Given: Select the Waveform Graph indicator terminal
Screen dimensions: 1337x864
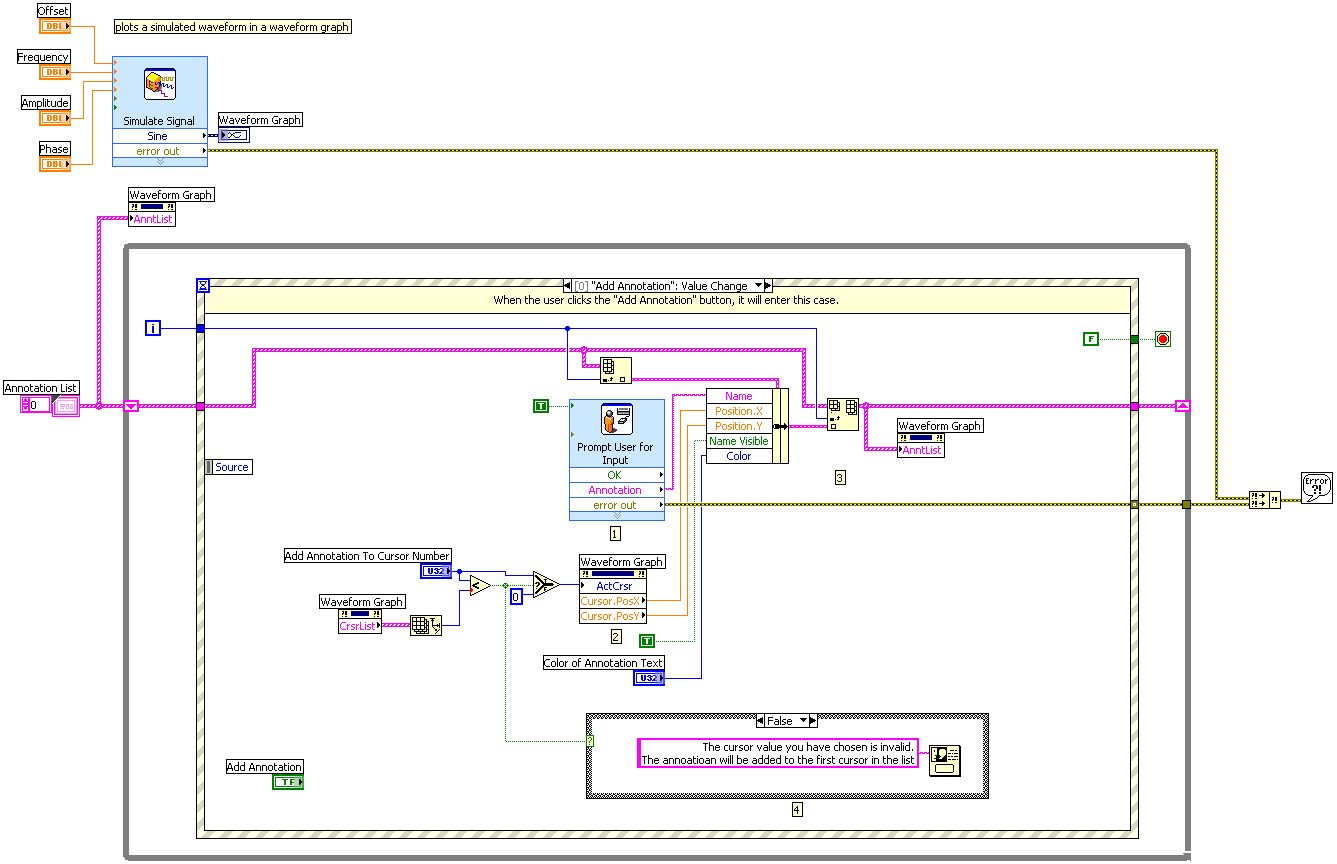Looking at the screenshot, I should 234,135.
